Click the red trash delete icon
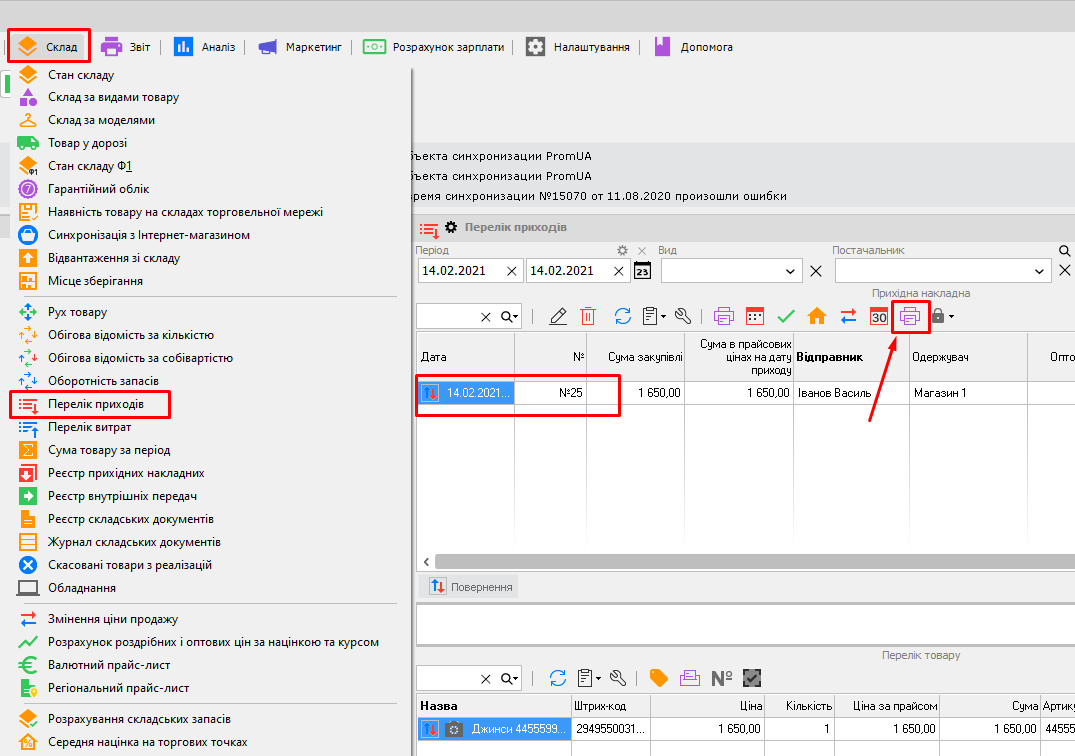1075x756 pixels. coord(588,316)
